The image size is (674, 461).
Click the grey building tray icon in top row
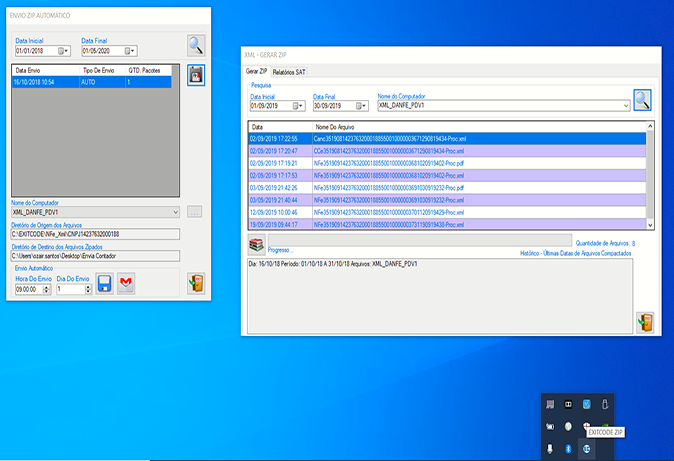(x=550, y=404)
